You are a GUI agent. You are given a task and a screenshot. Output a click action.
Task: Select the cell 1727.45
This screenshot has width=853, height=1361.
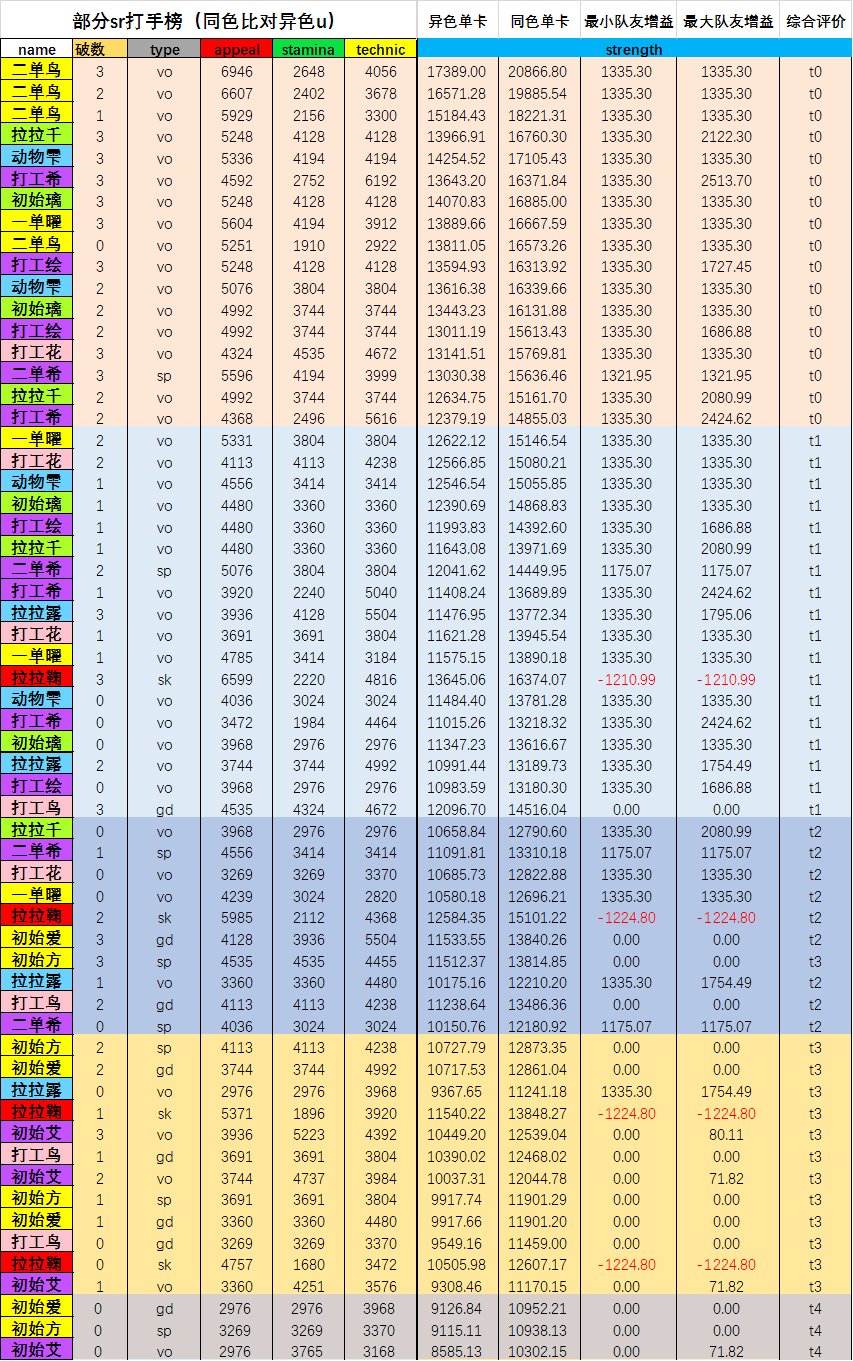click(x=727, y=266)
